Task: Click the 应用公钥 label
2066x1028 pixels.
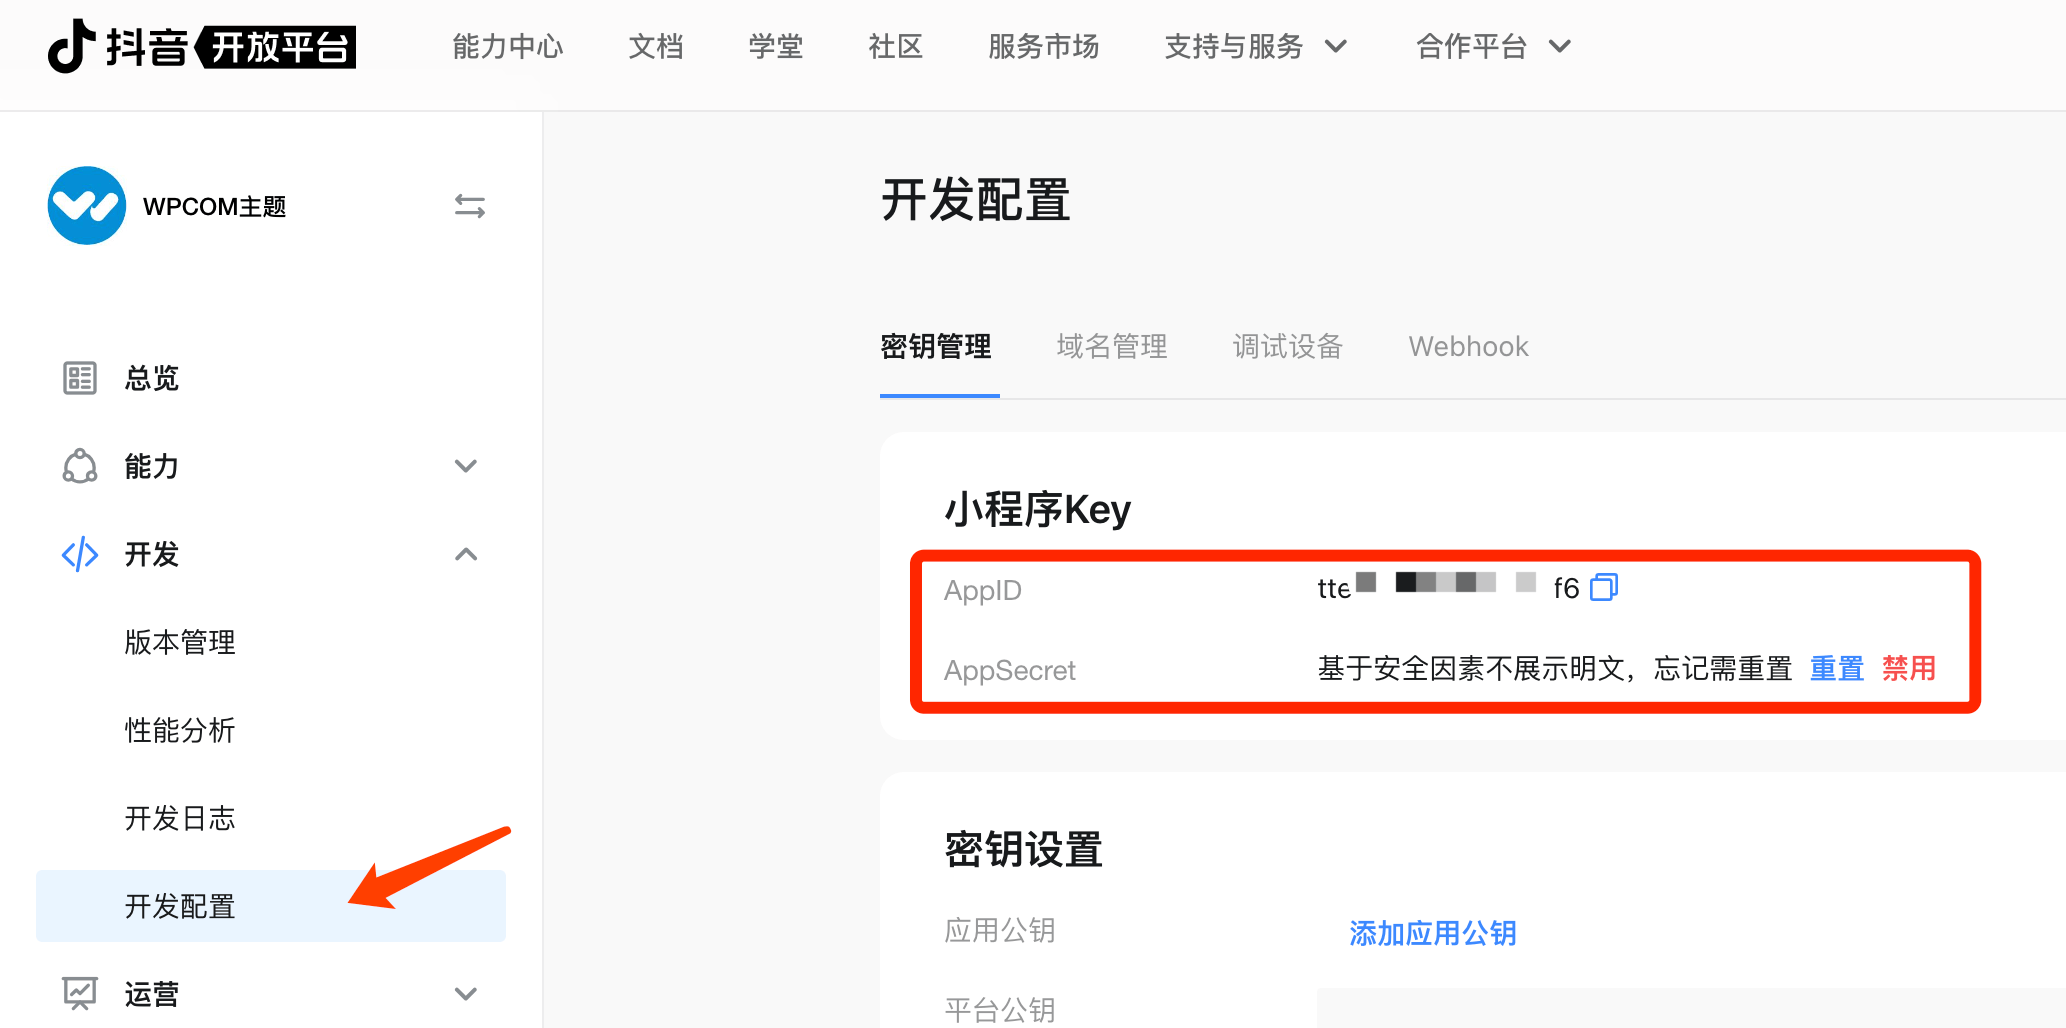Action: click(1000, 930)
